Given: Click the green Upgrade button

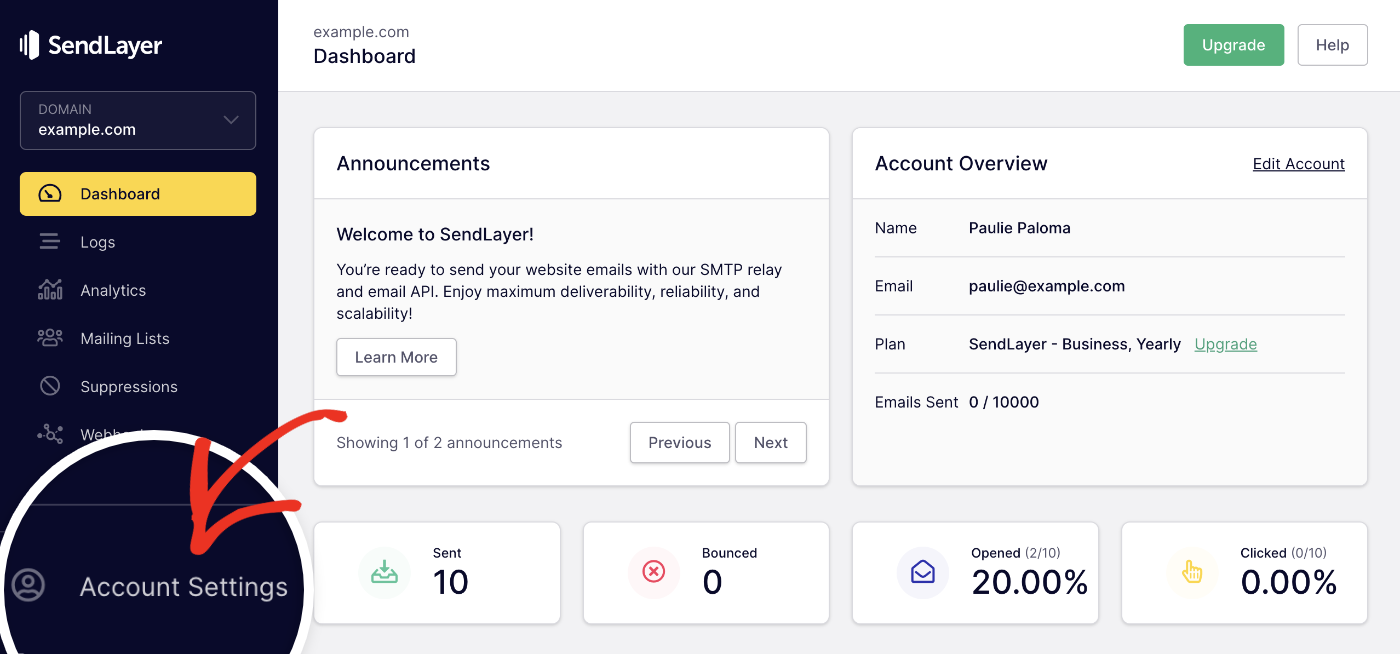Looking at the screenshot, I should click(1233, 44).
